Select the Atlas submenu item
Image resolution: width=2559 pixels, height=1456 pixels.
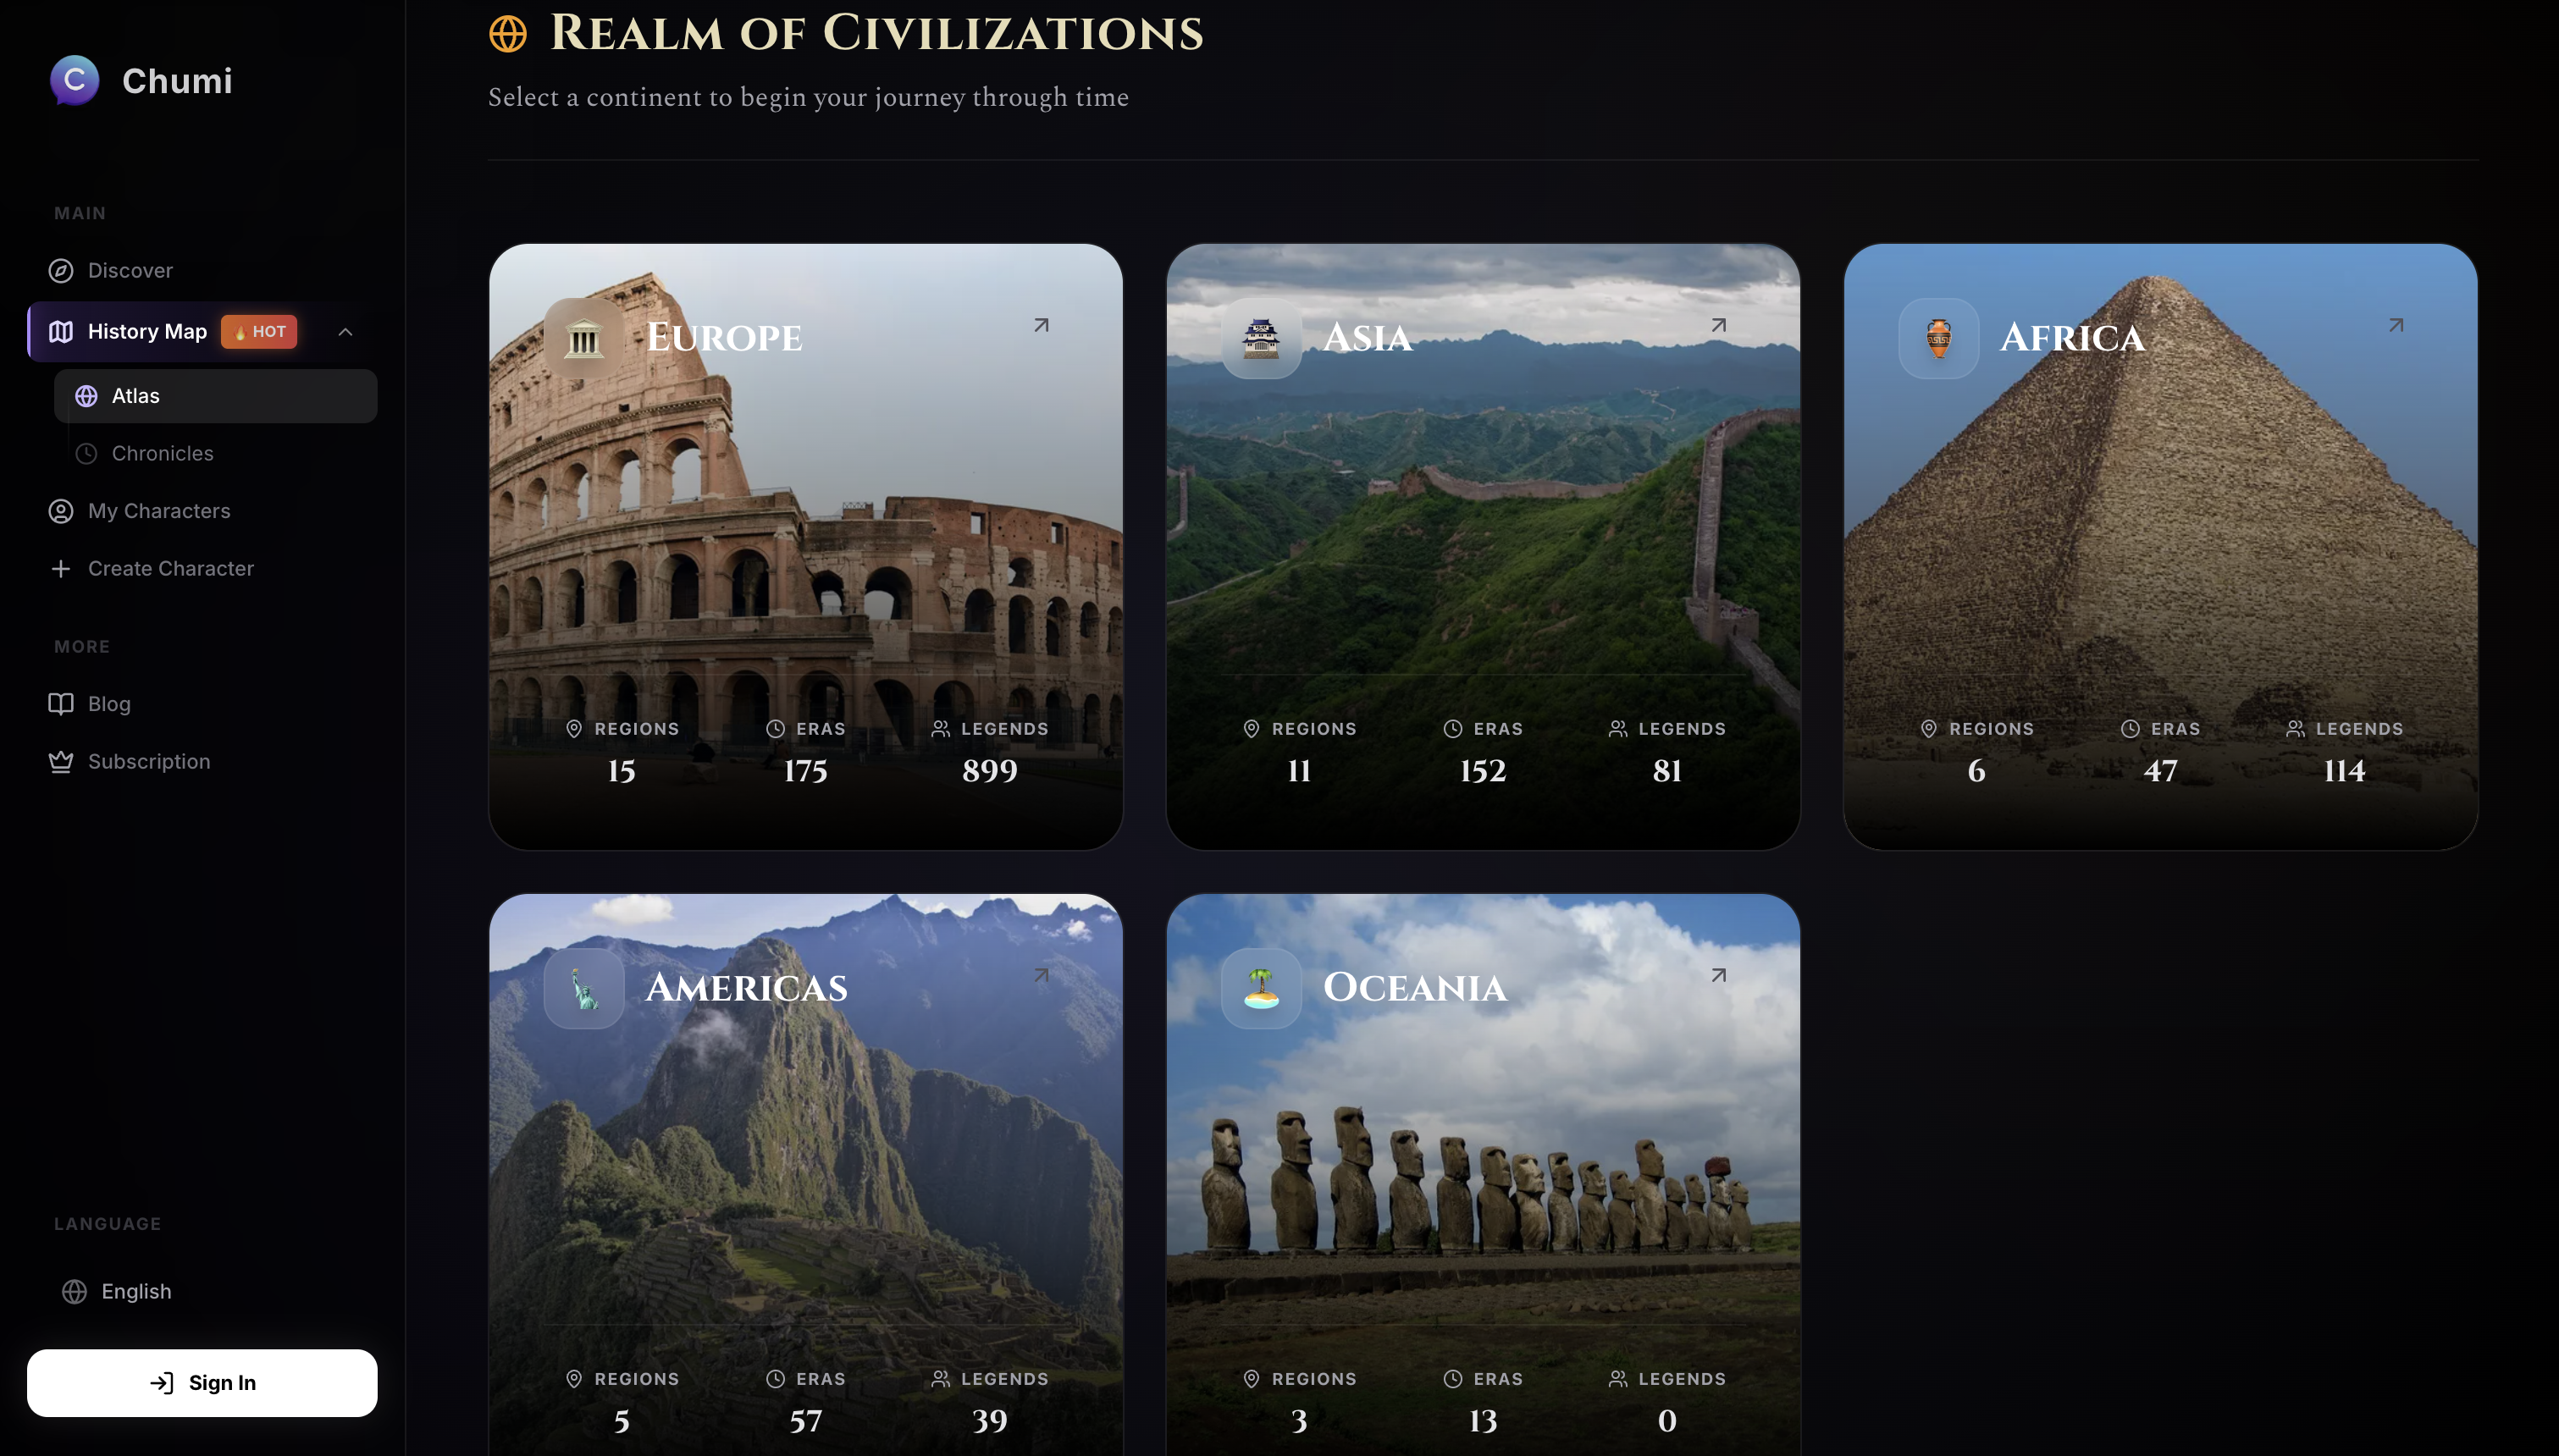click(x=215, y=396)
